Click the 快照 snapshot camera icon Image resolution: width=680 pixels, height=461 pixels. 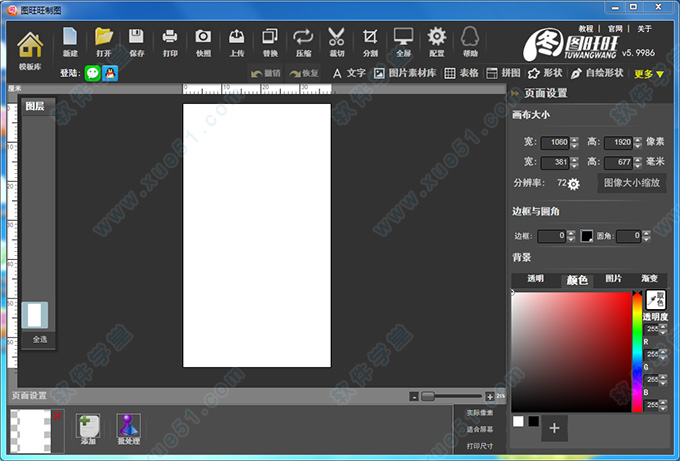tap(203, 41)
